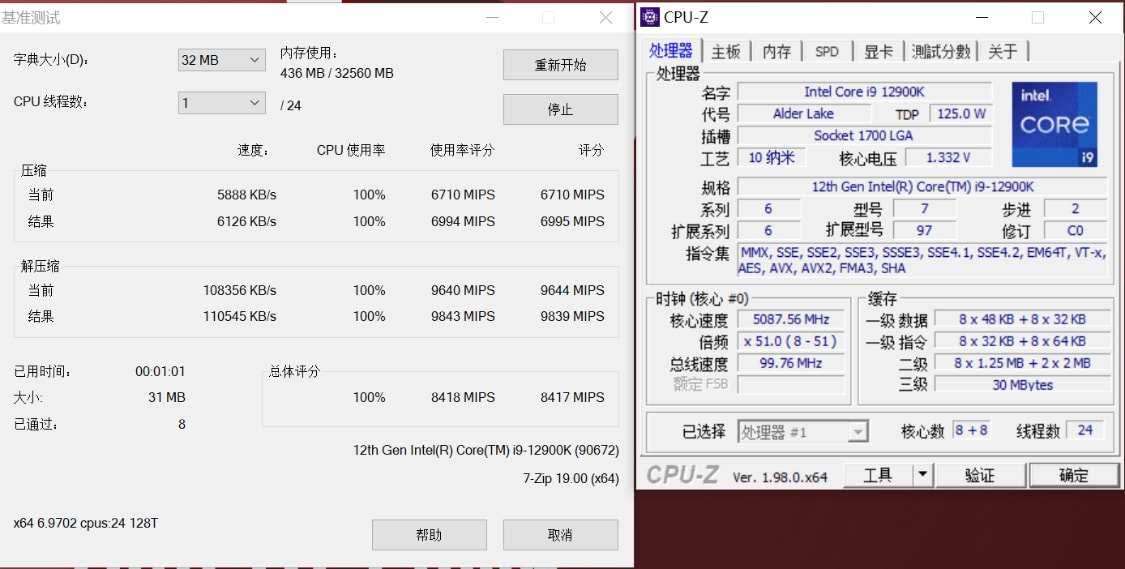Click the CPU-Z app icon in title bar
Image resolution: width=1125 pixels, height=569 pixels.
[x=649, y=17]
